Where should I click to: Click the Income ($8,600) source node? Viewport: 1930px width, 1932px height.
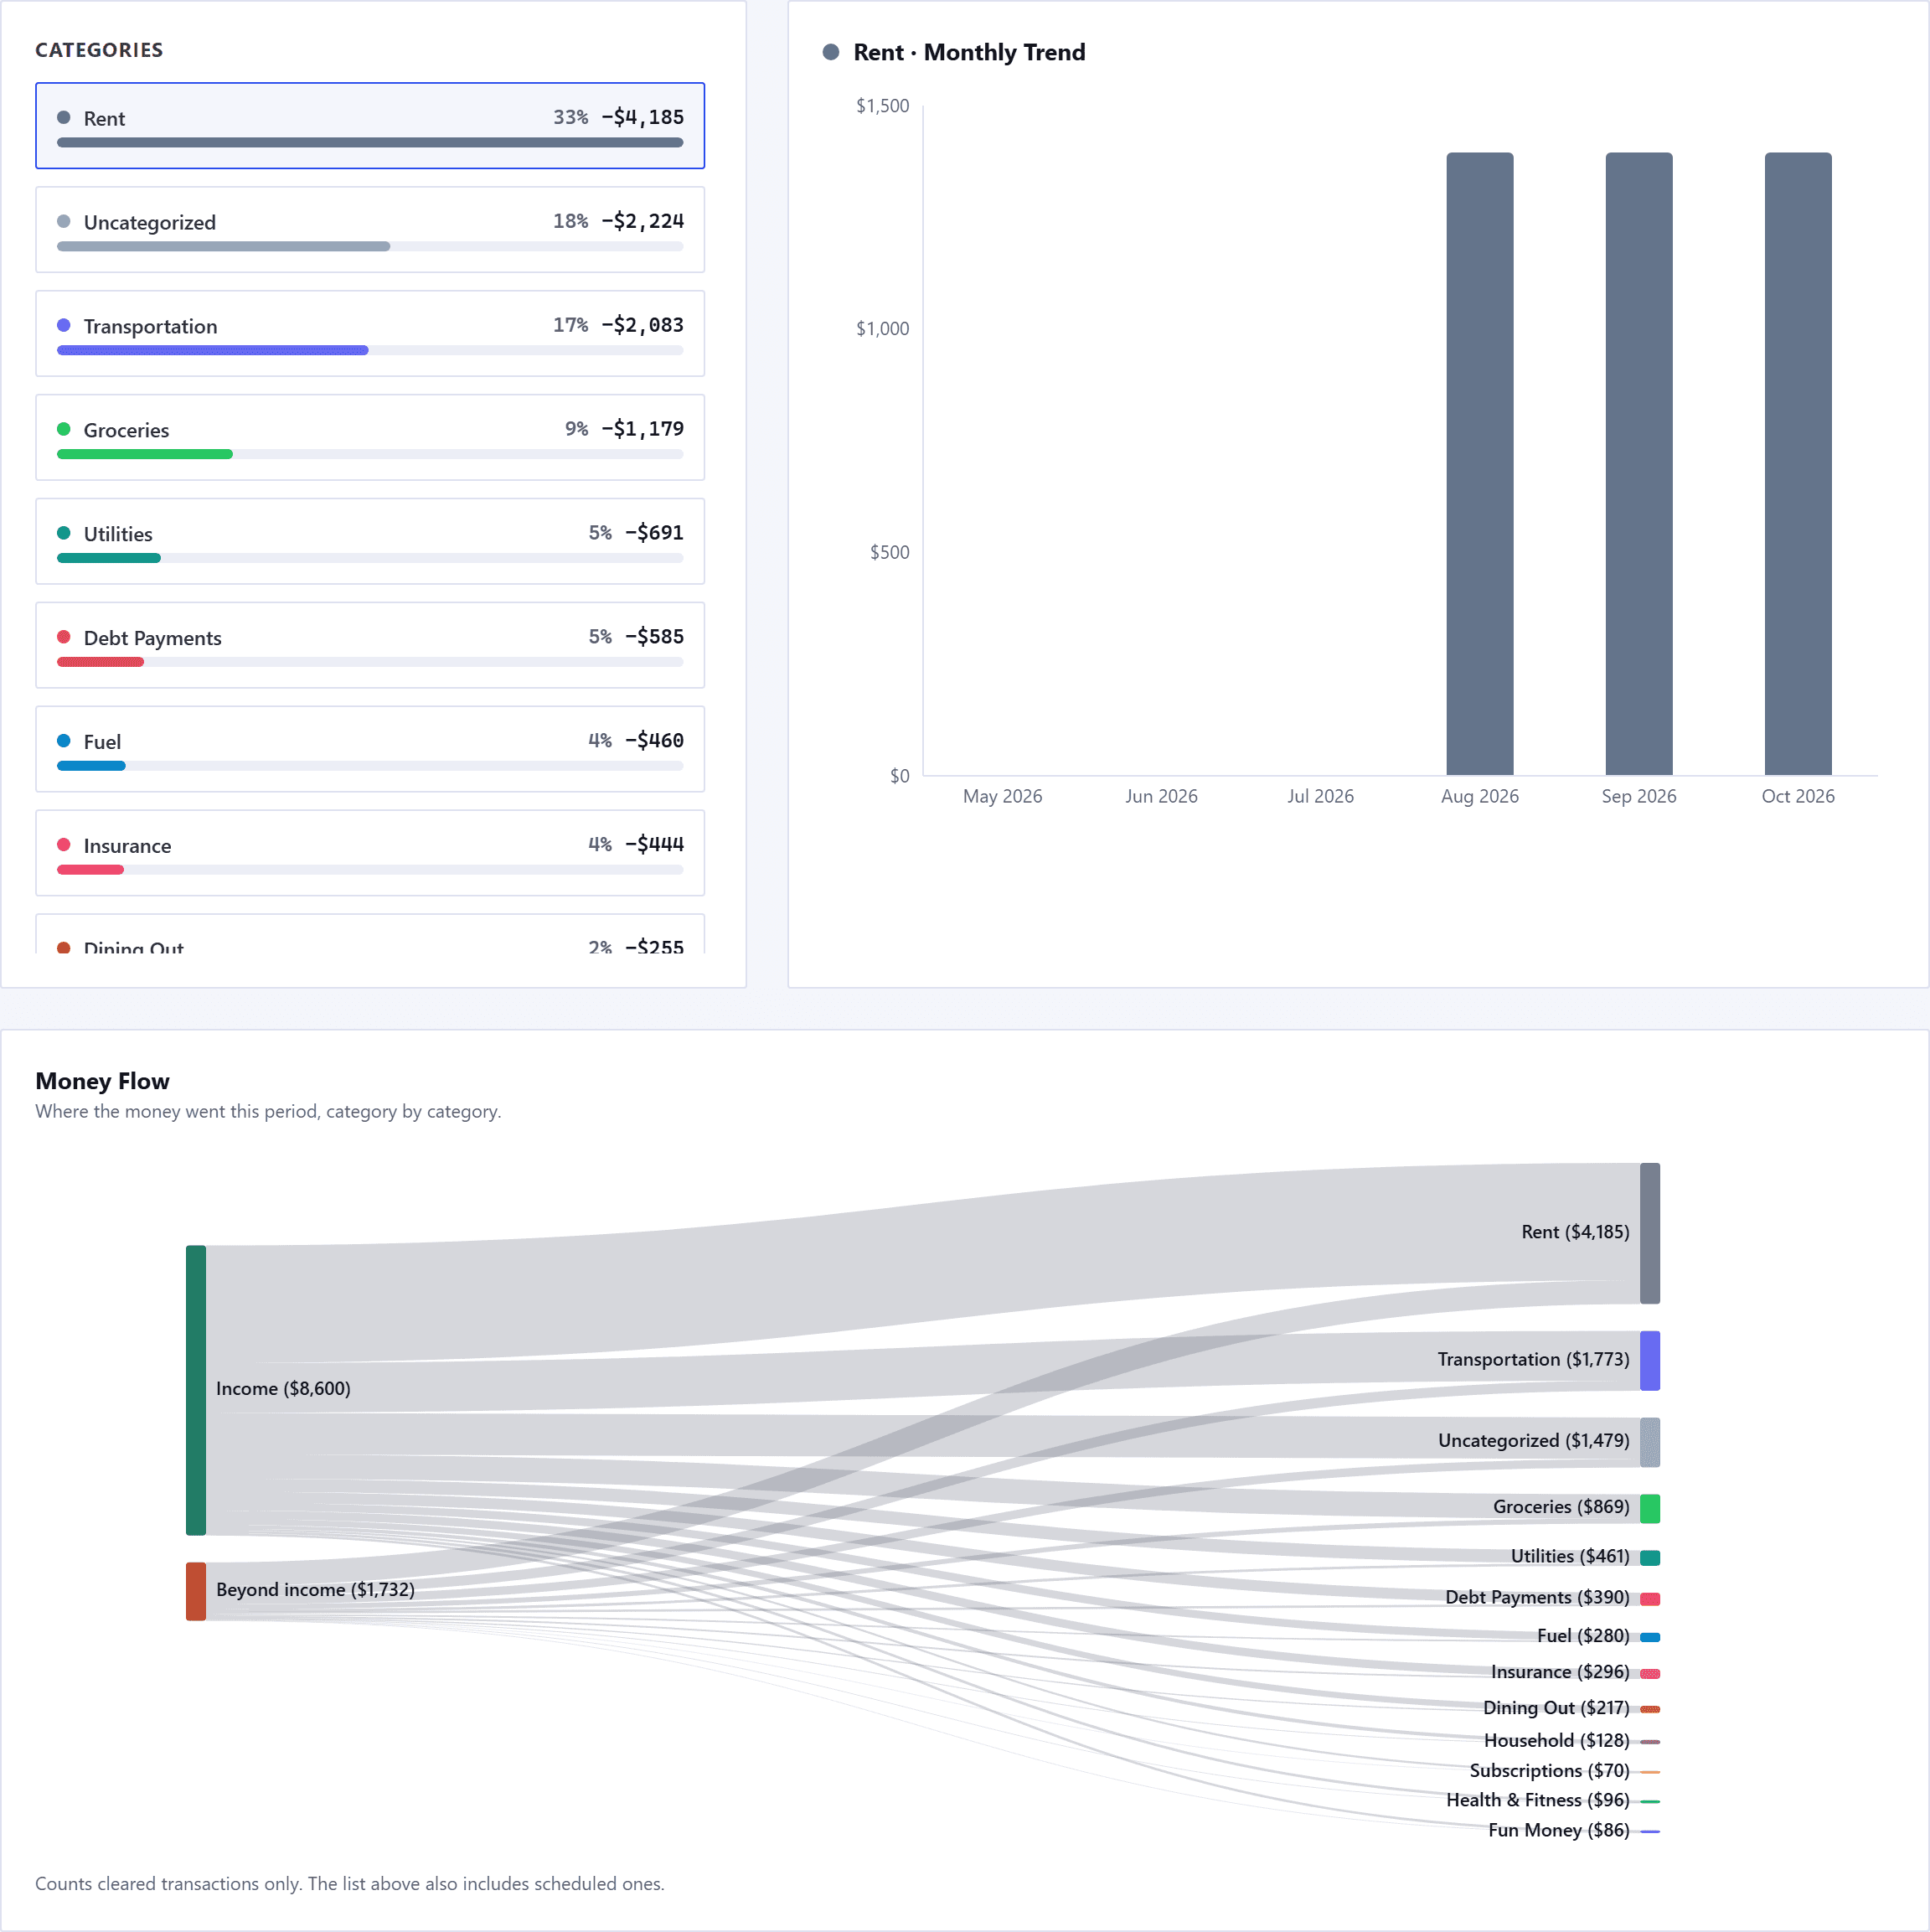pyautogui.click(x=196, y=1391)
